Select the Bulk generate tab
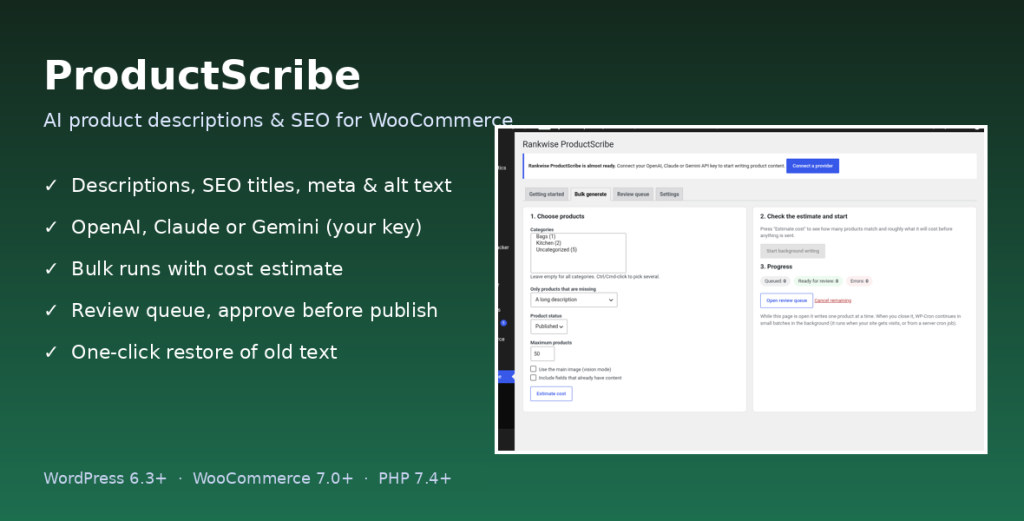This screenshot has width=1024, height=521. (x=590, y=194)
